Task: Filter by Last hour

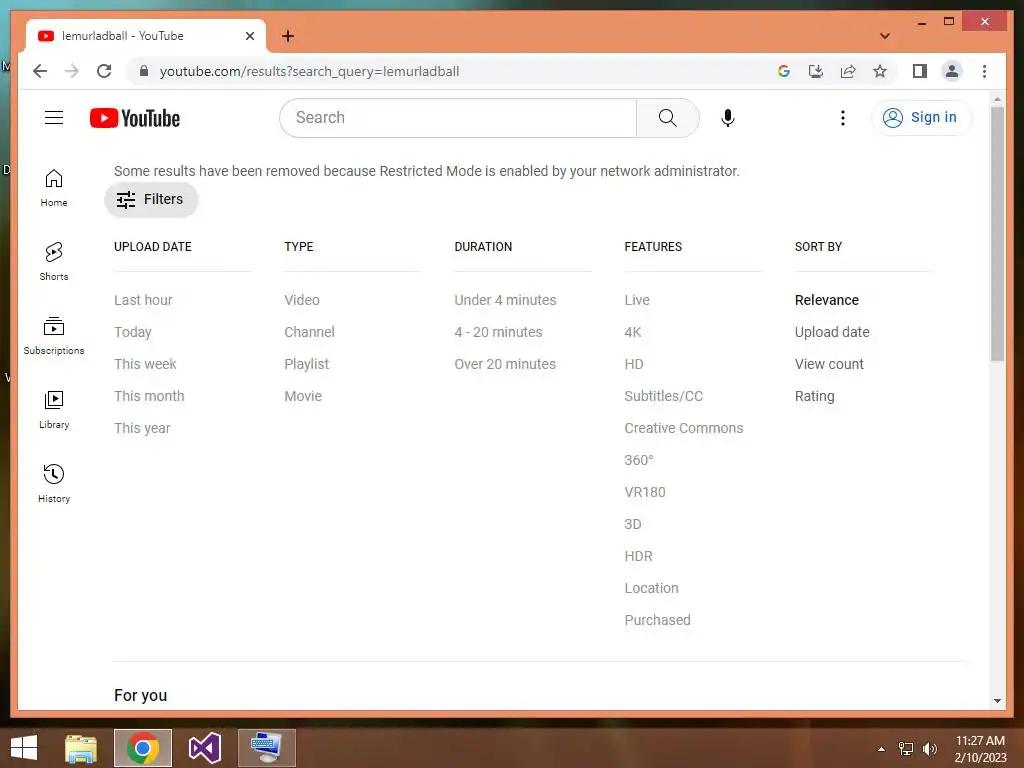Action: click(143, 300)
